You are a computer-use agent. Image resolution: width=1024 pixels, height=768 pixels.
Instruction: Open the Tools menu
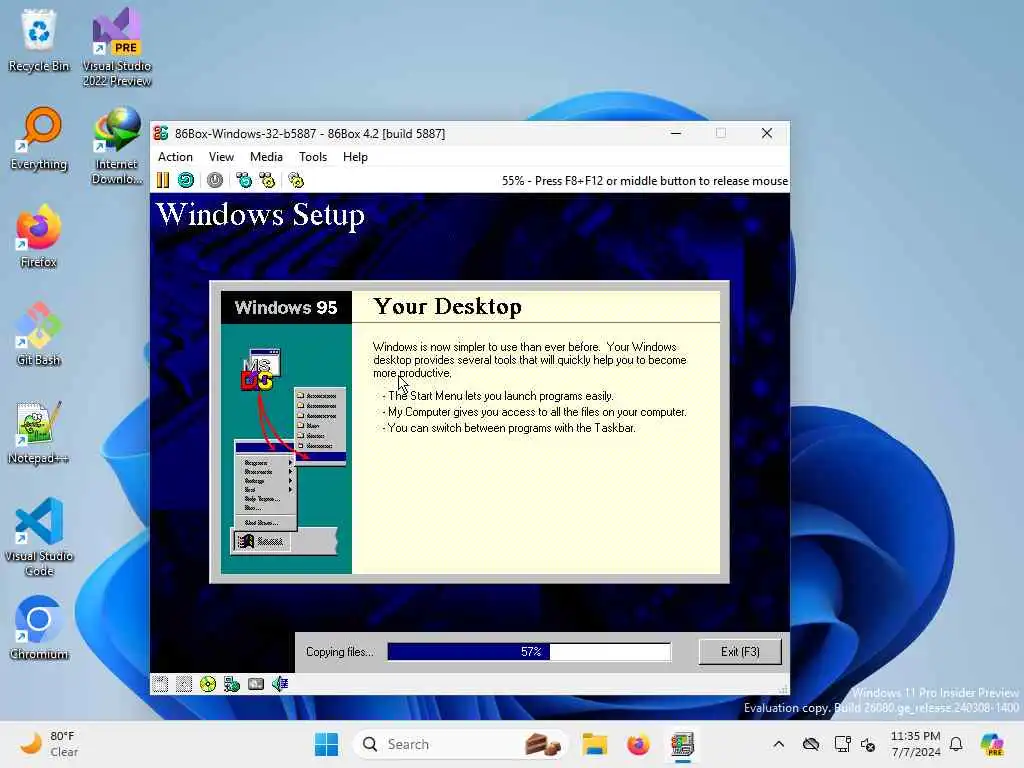(313, 157)
